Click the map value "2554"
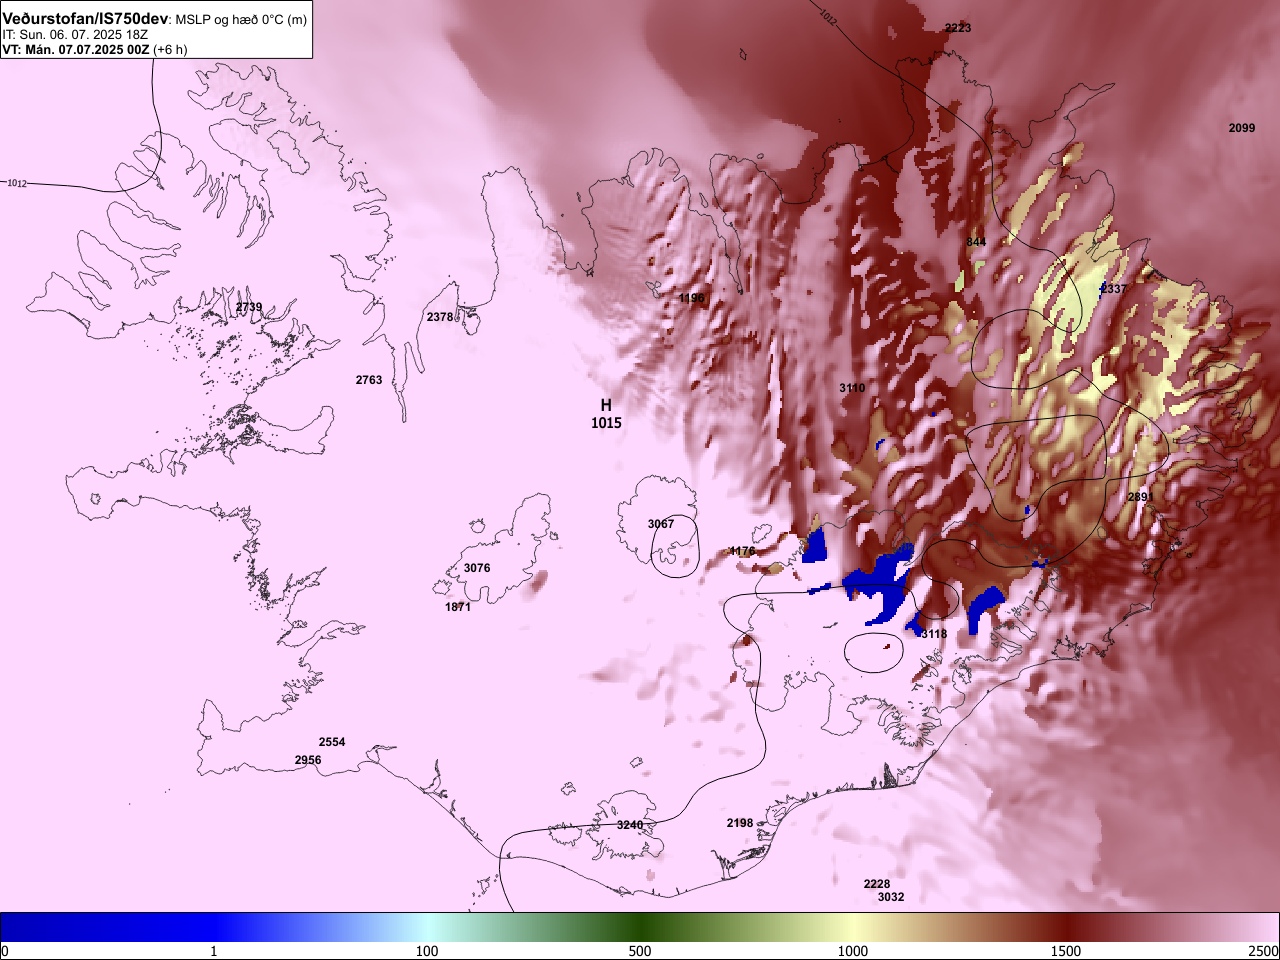Image resolution: width=1280 pixels, height=960 pixels. (332, 742)
